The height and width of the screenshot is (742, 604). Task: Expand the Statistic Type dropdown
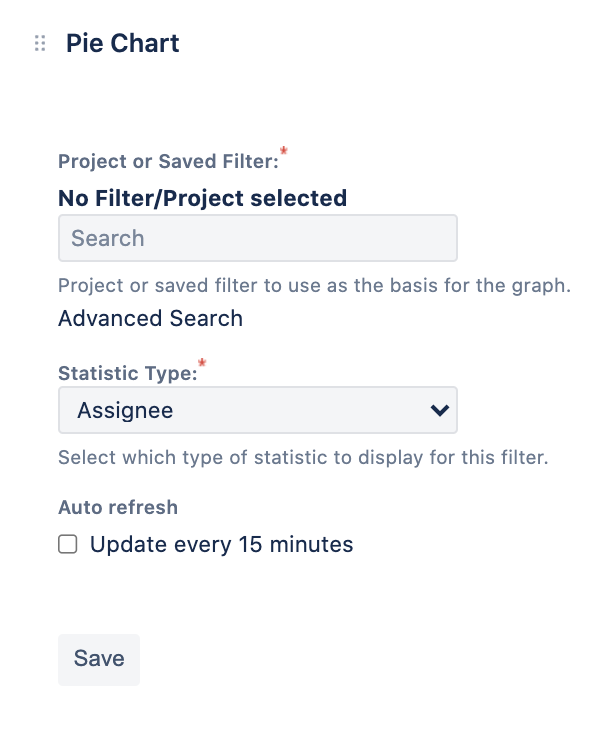coord(258,410)
